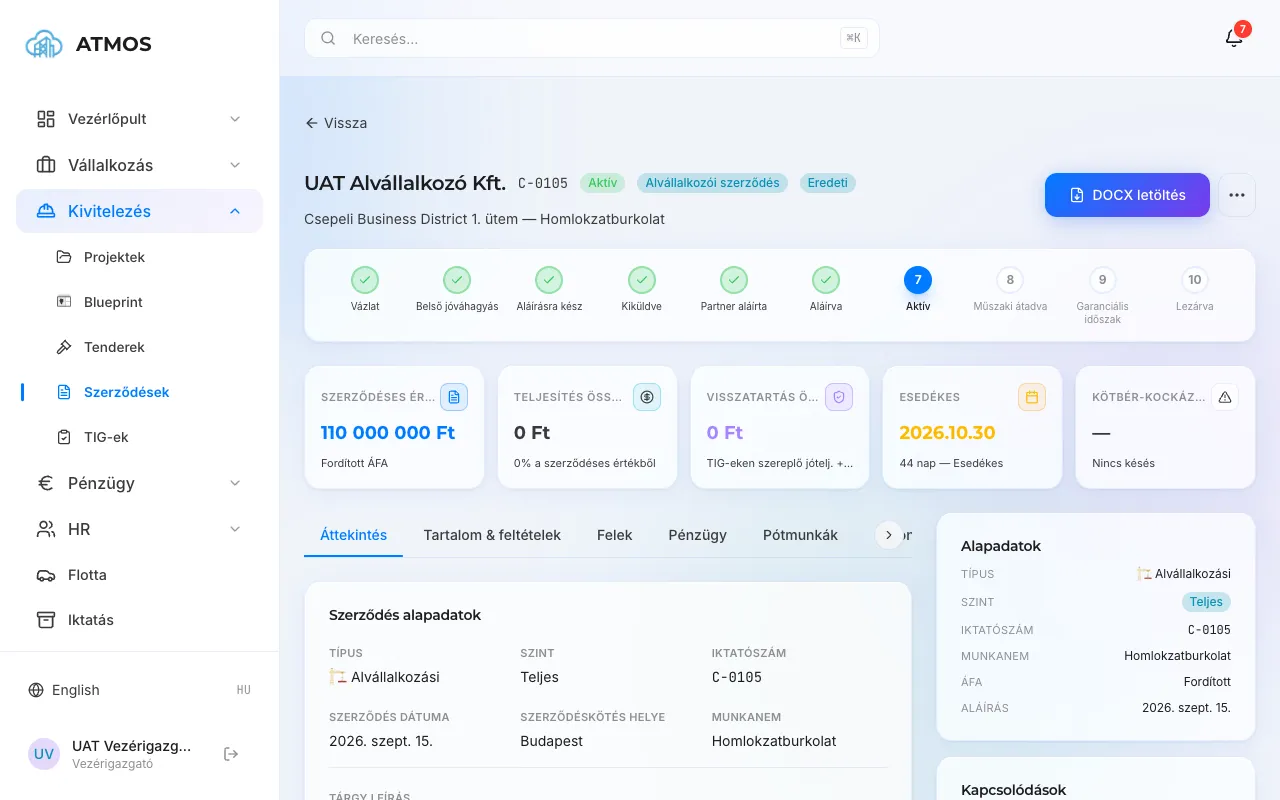1280x800 pixels.
Task: Open Flotta from the sidebar
Action: (x=139, y=575)
